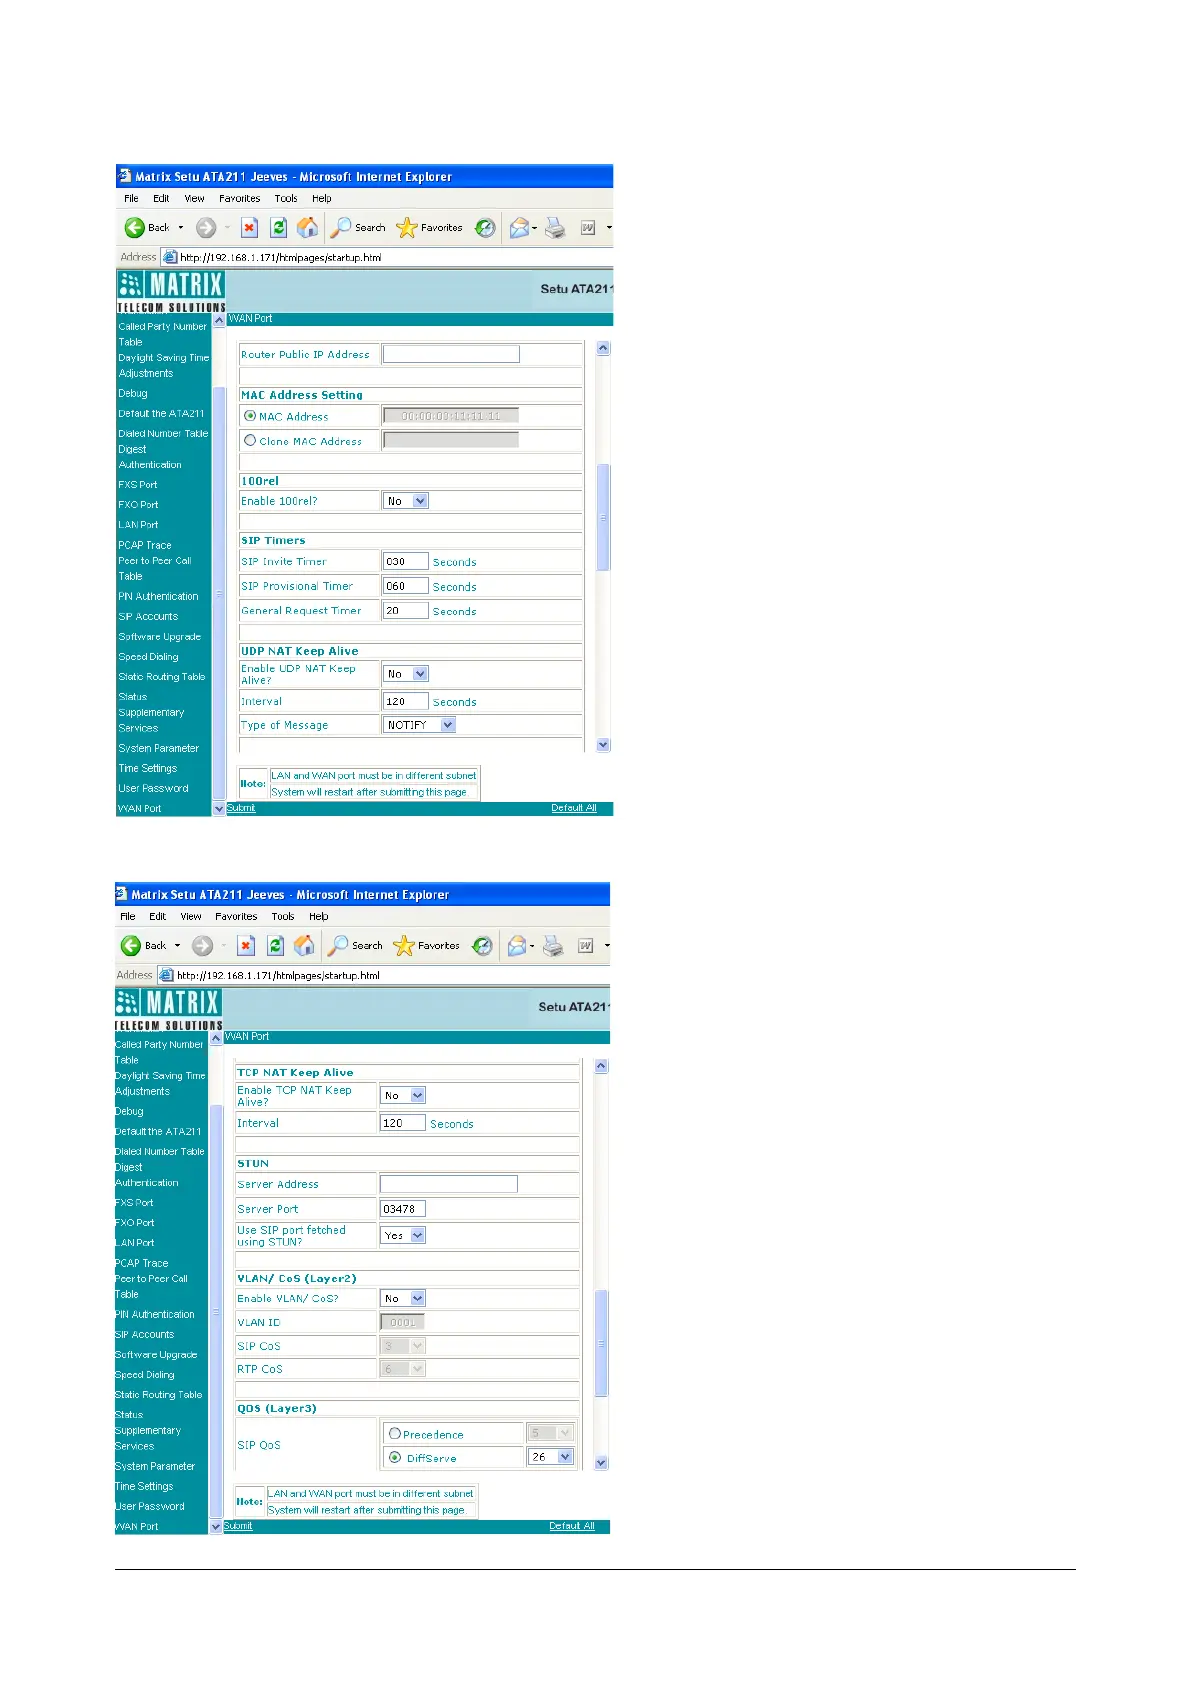Open System Parameter link in lower window sidebar
This screenshot has width=1190, height=1684.
[155, 1467]
